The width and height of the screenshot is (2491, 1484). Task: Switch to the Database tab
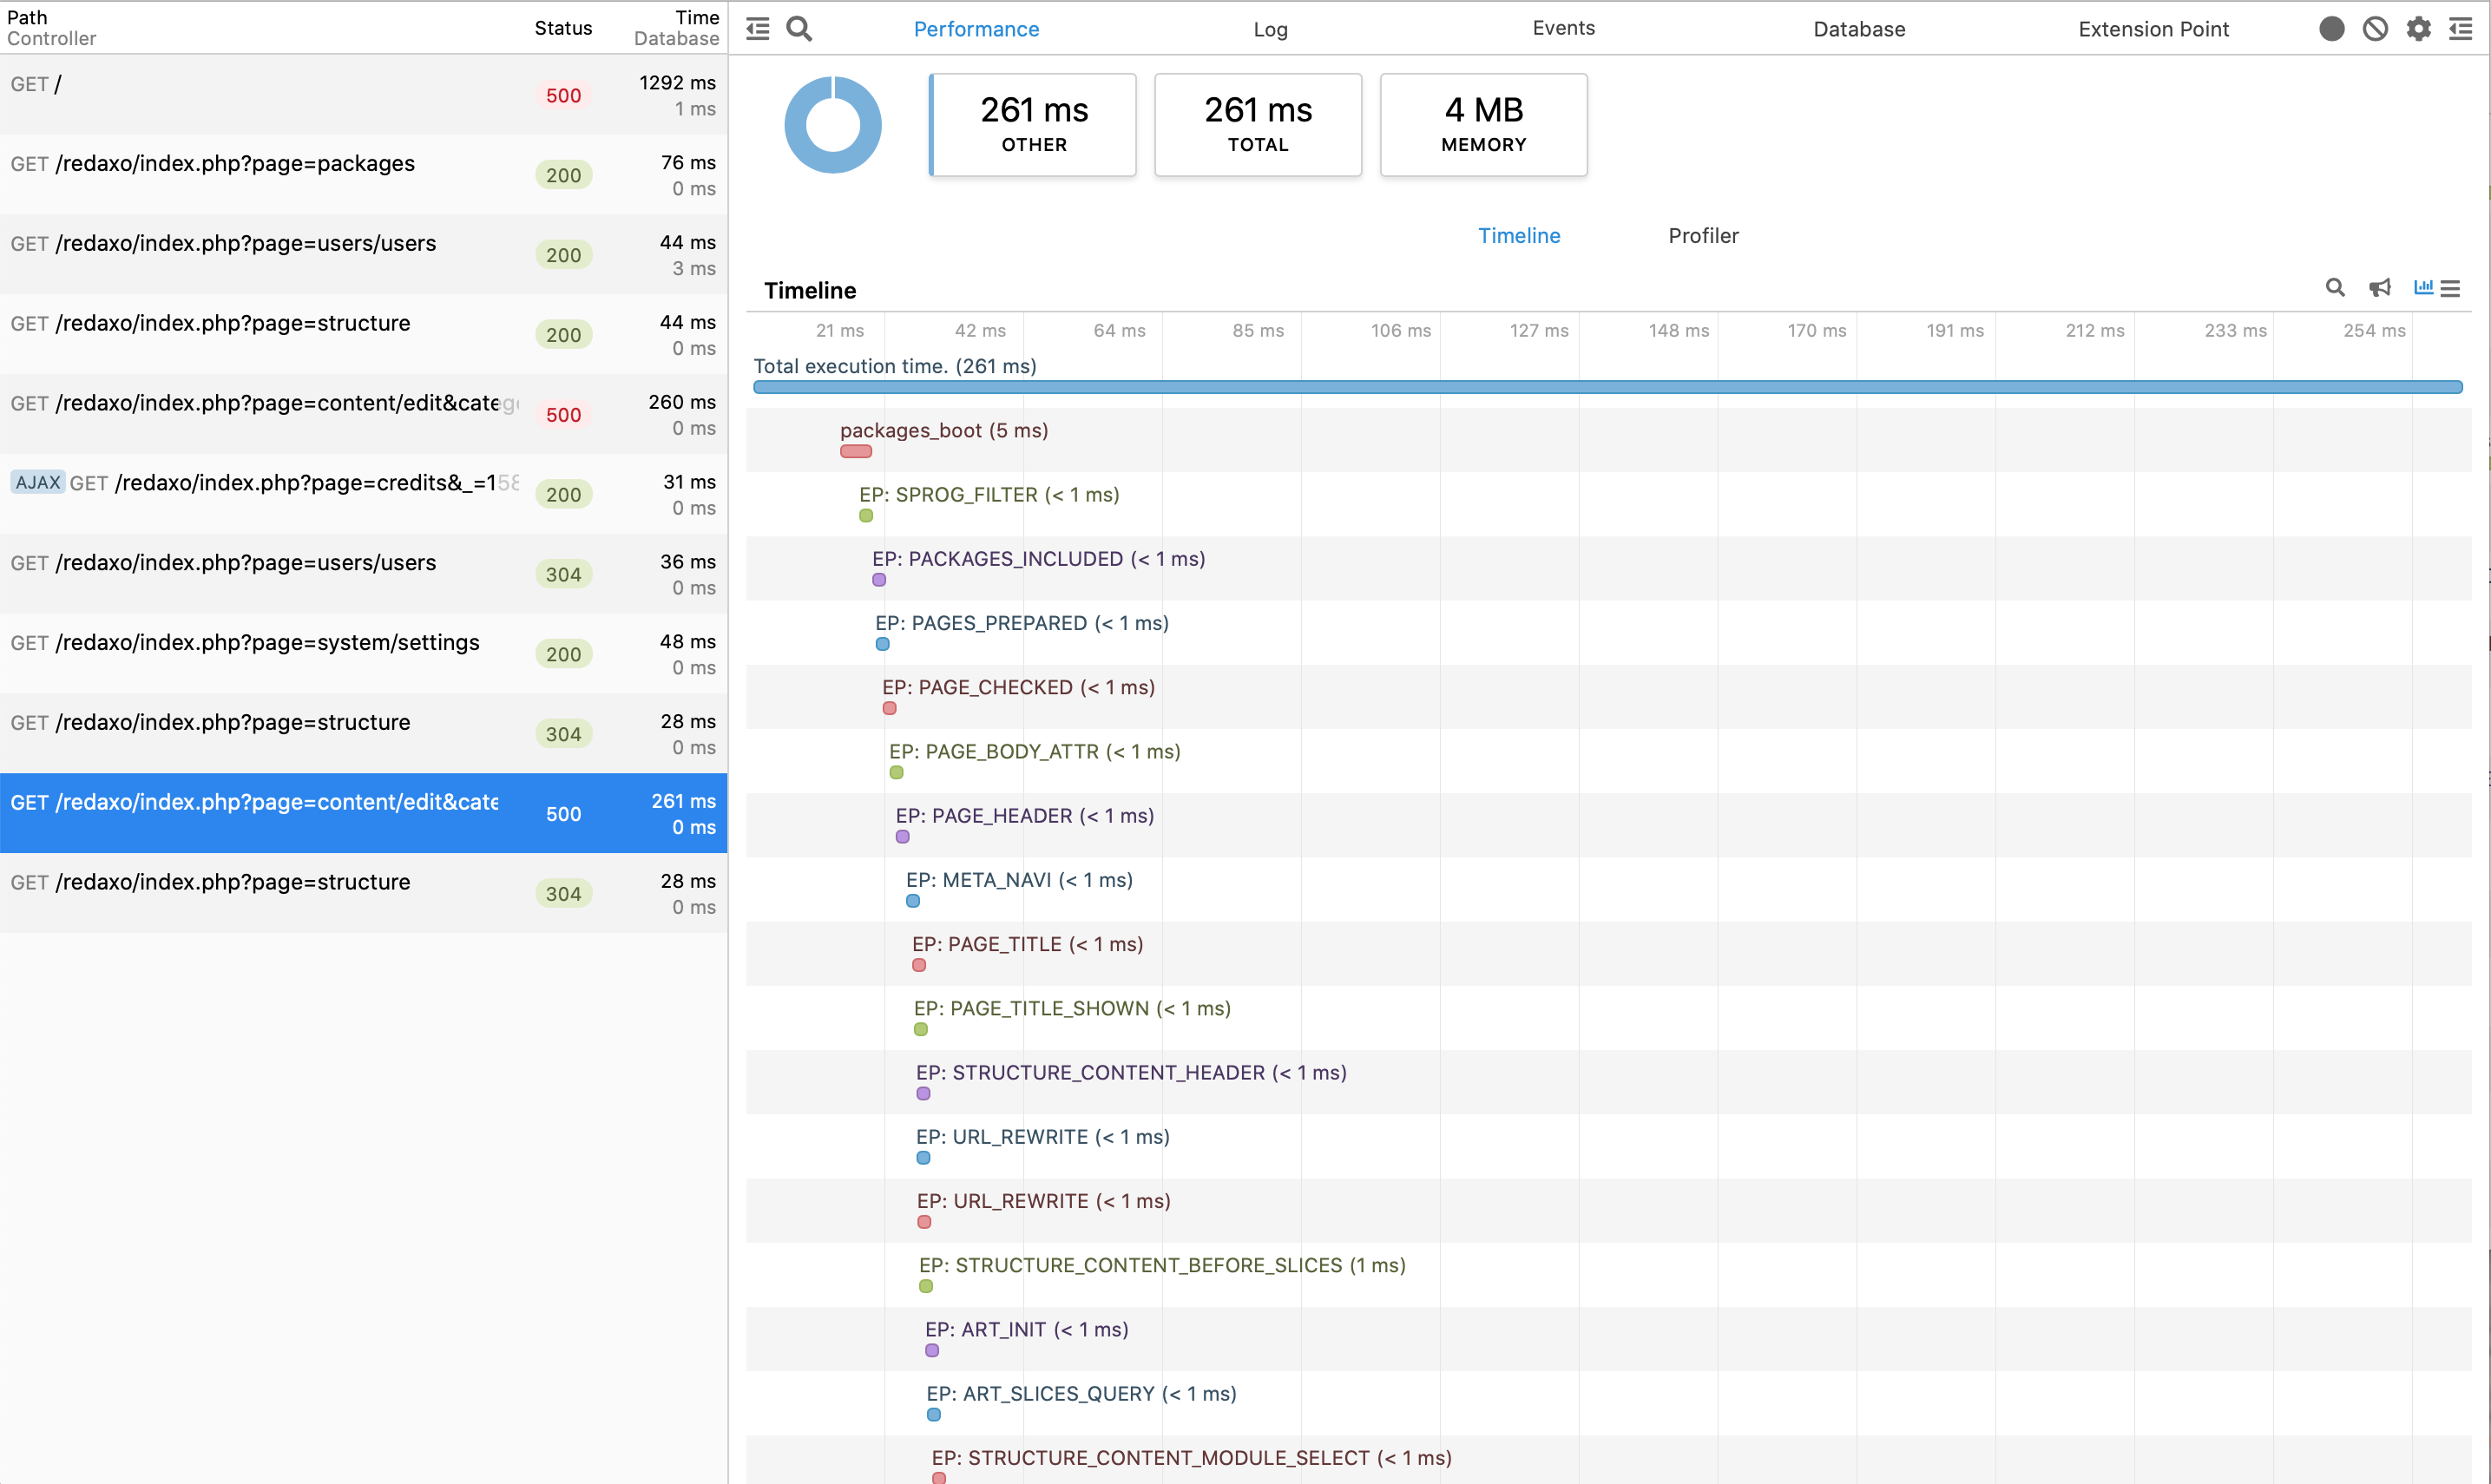[1859, 29]
